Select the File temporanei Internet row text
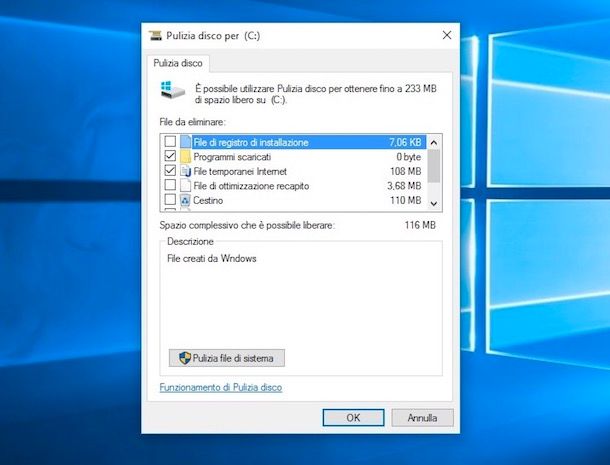Image resolution: width=610 pixels, height=465 pixels. pos(240,172)
